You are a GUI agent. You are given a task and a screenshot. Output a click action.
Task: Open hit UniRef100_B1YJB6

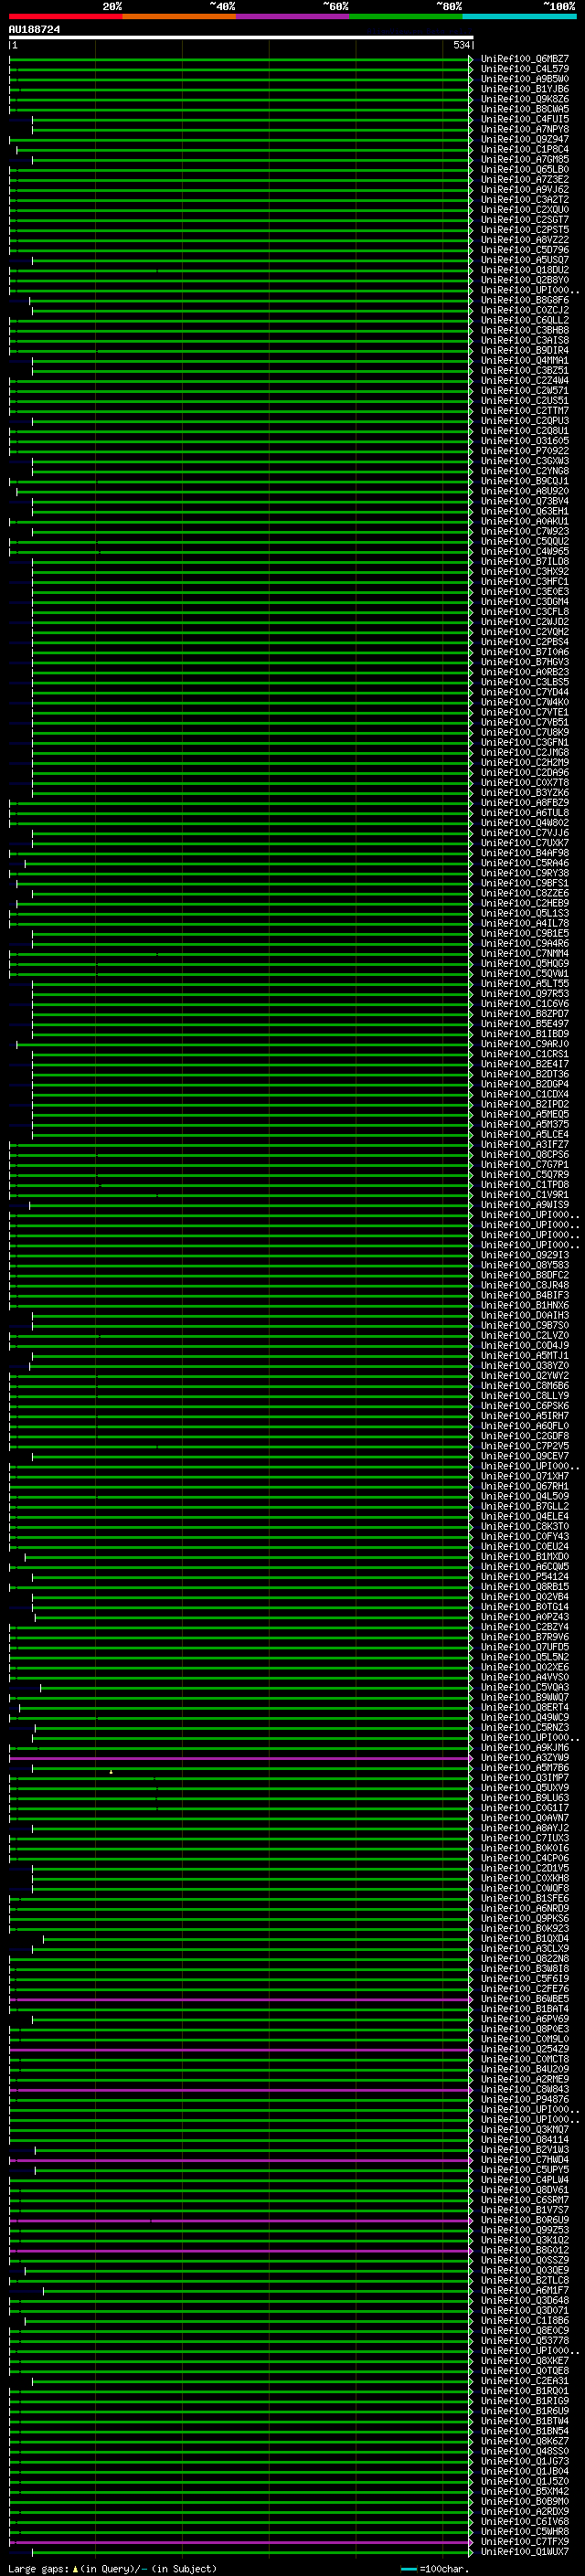[525, 89]
